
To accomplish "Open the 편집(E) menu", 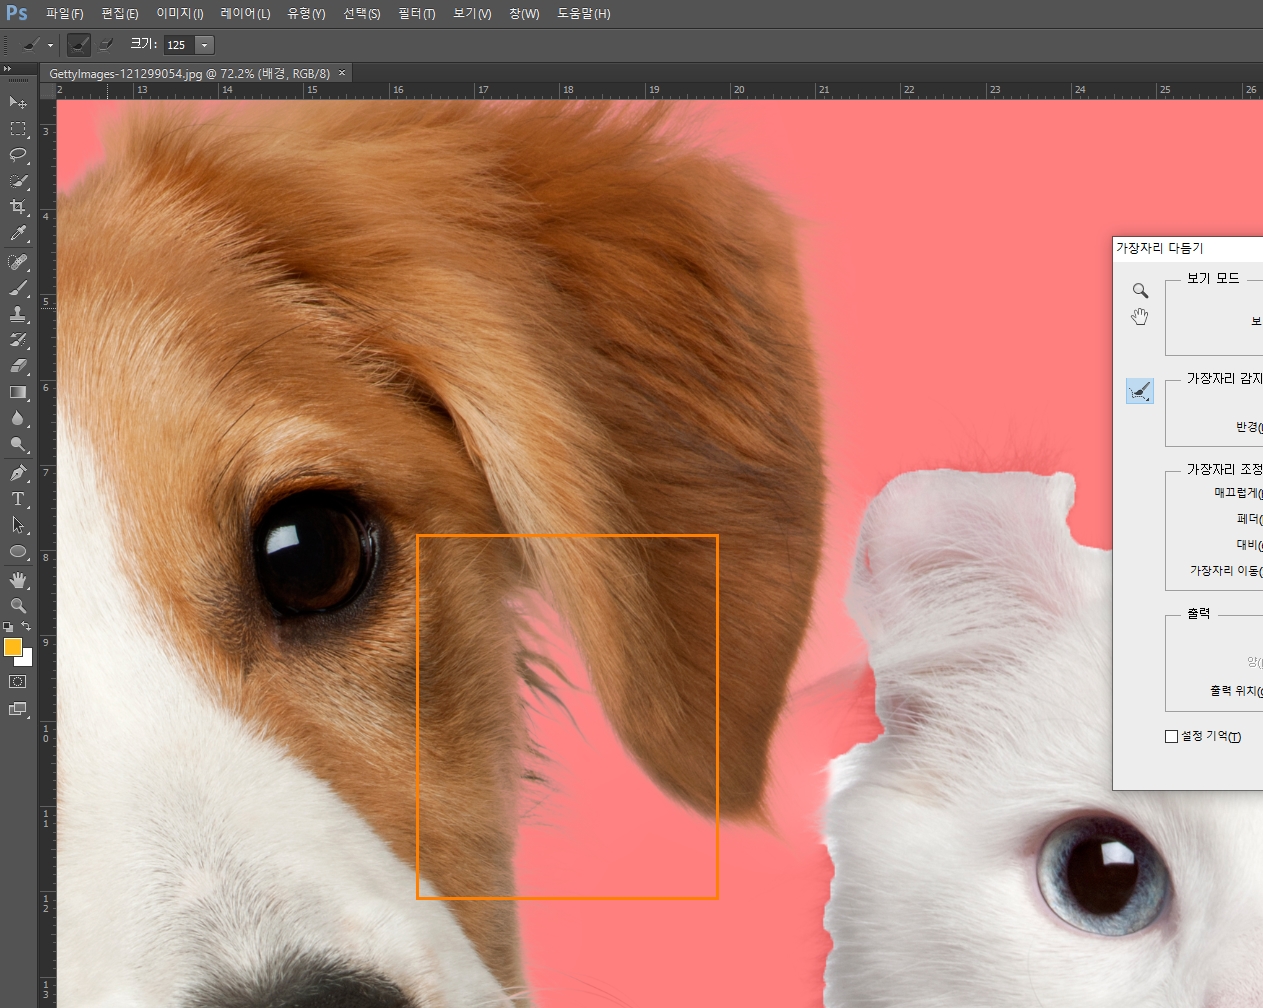I will pyautogui.click(x=120, y=14).
